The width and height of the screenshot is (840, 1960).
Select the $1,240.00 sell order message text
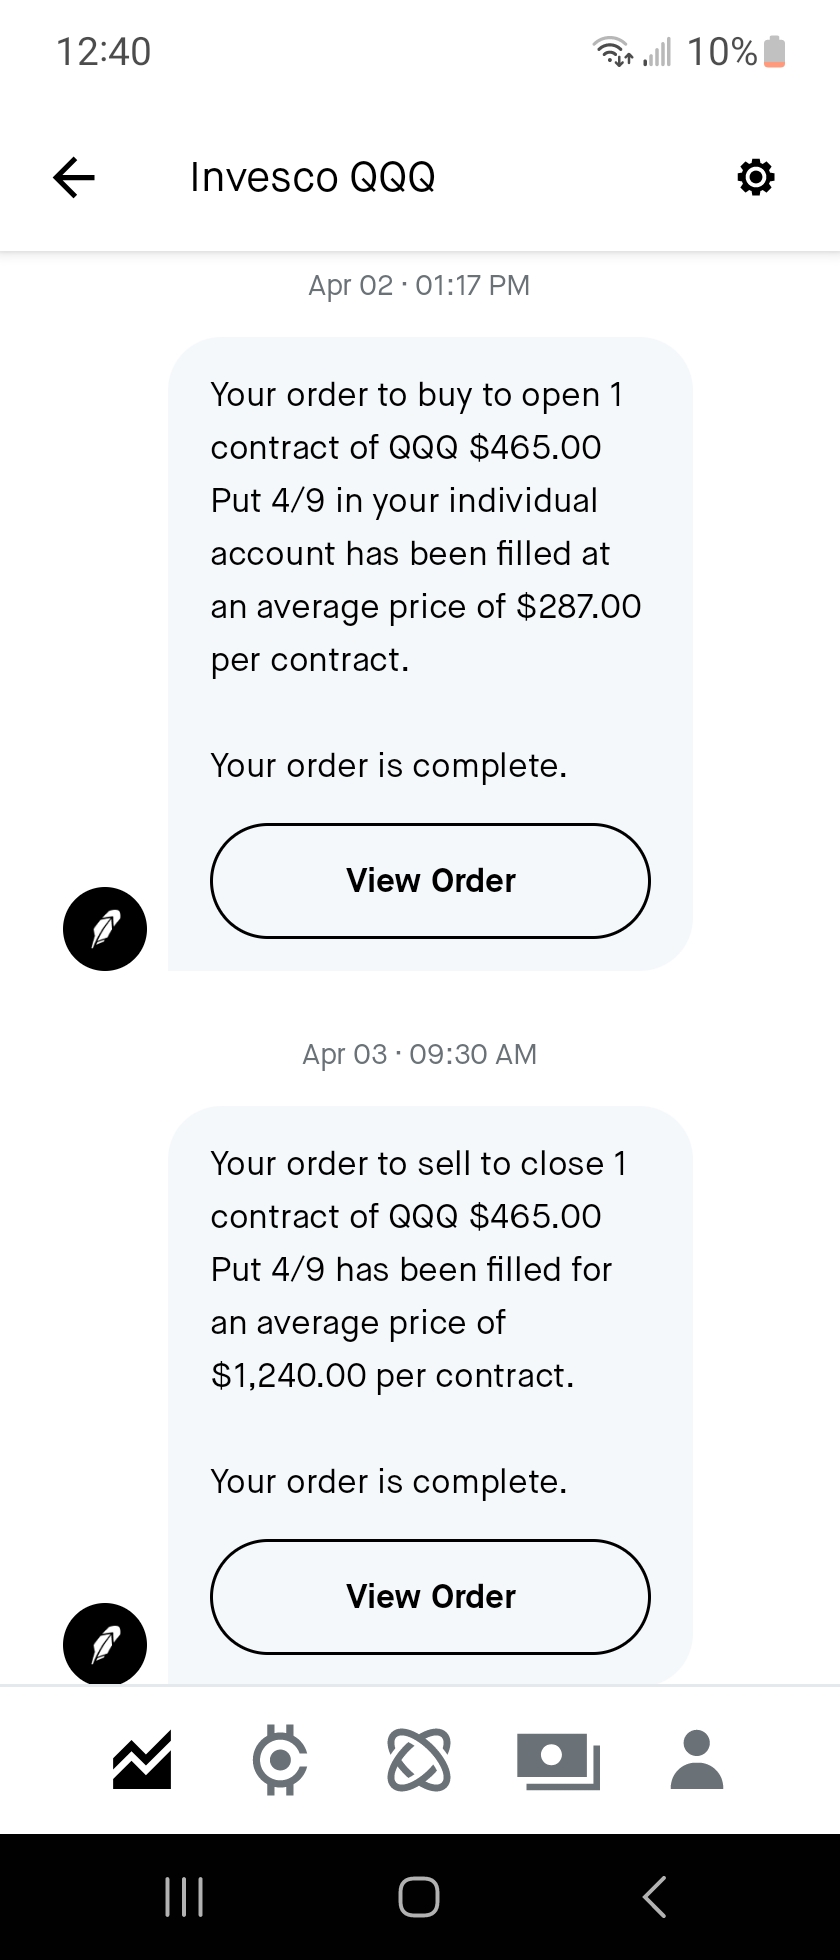point(419,1270)
